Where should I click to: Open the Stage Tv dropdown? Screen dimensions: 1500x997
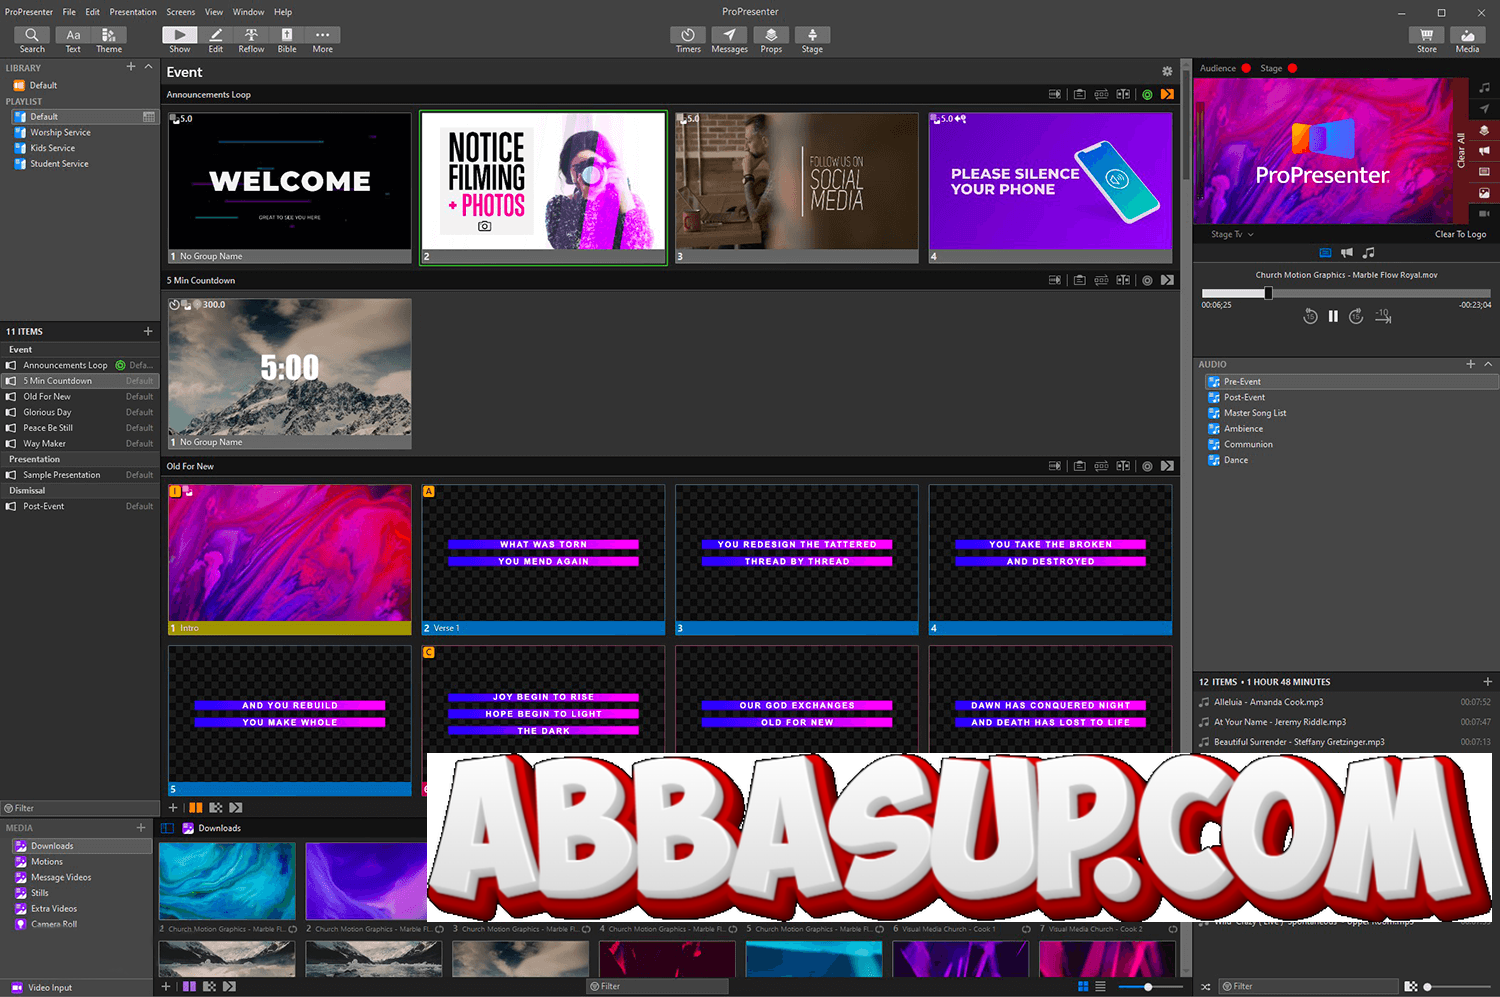pos(1232,234)
